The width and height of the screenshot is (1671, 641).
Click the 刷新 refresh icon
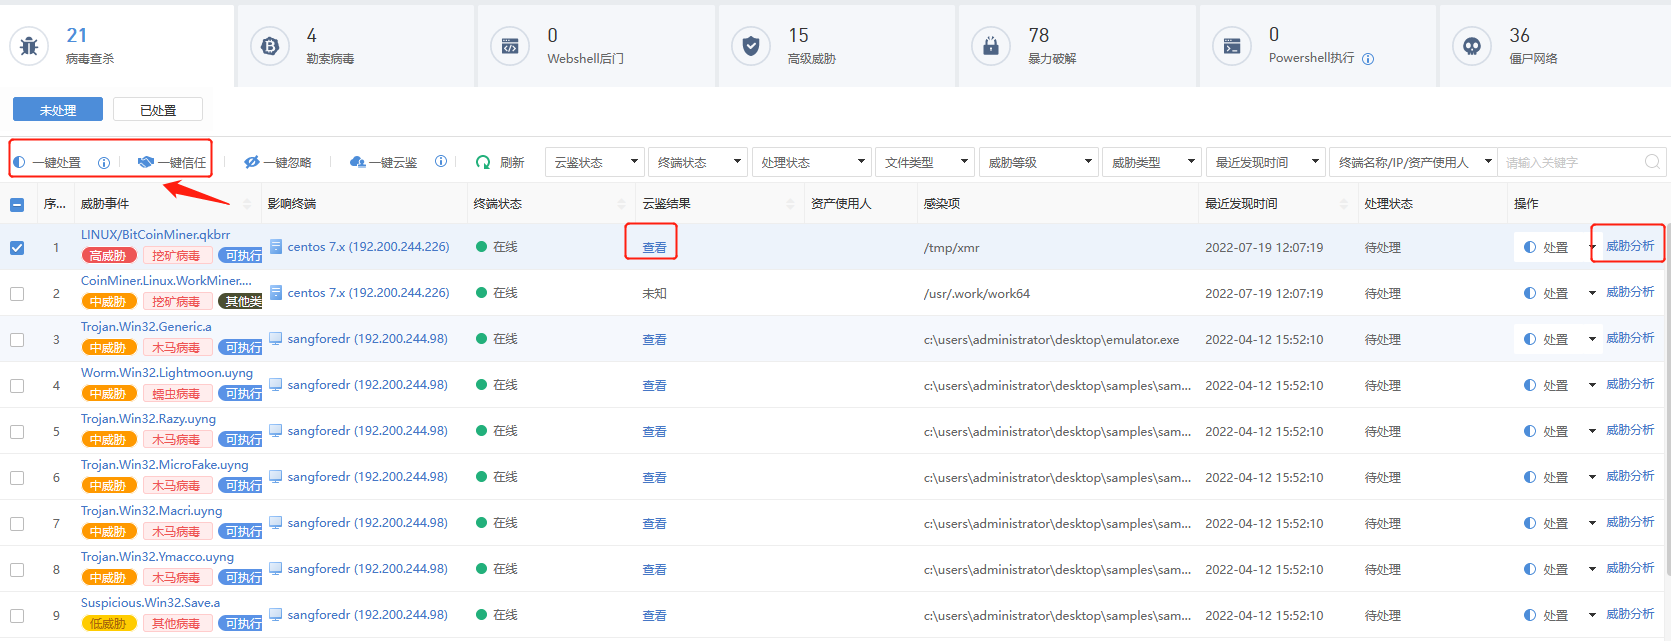pyautogui.click(x=483, y=162)
